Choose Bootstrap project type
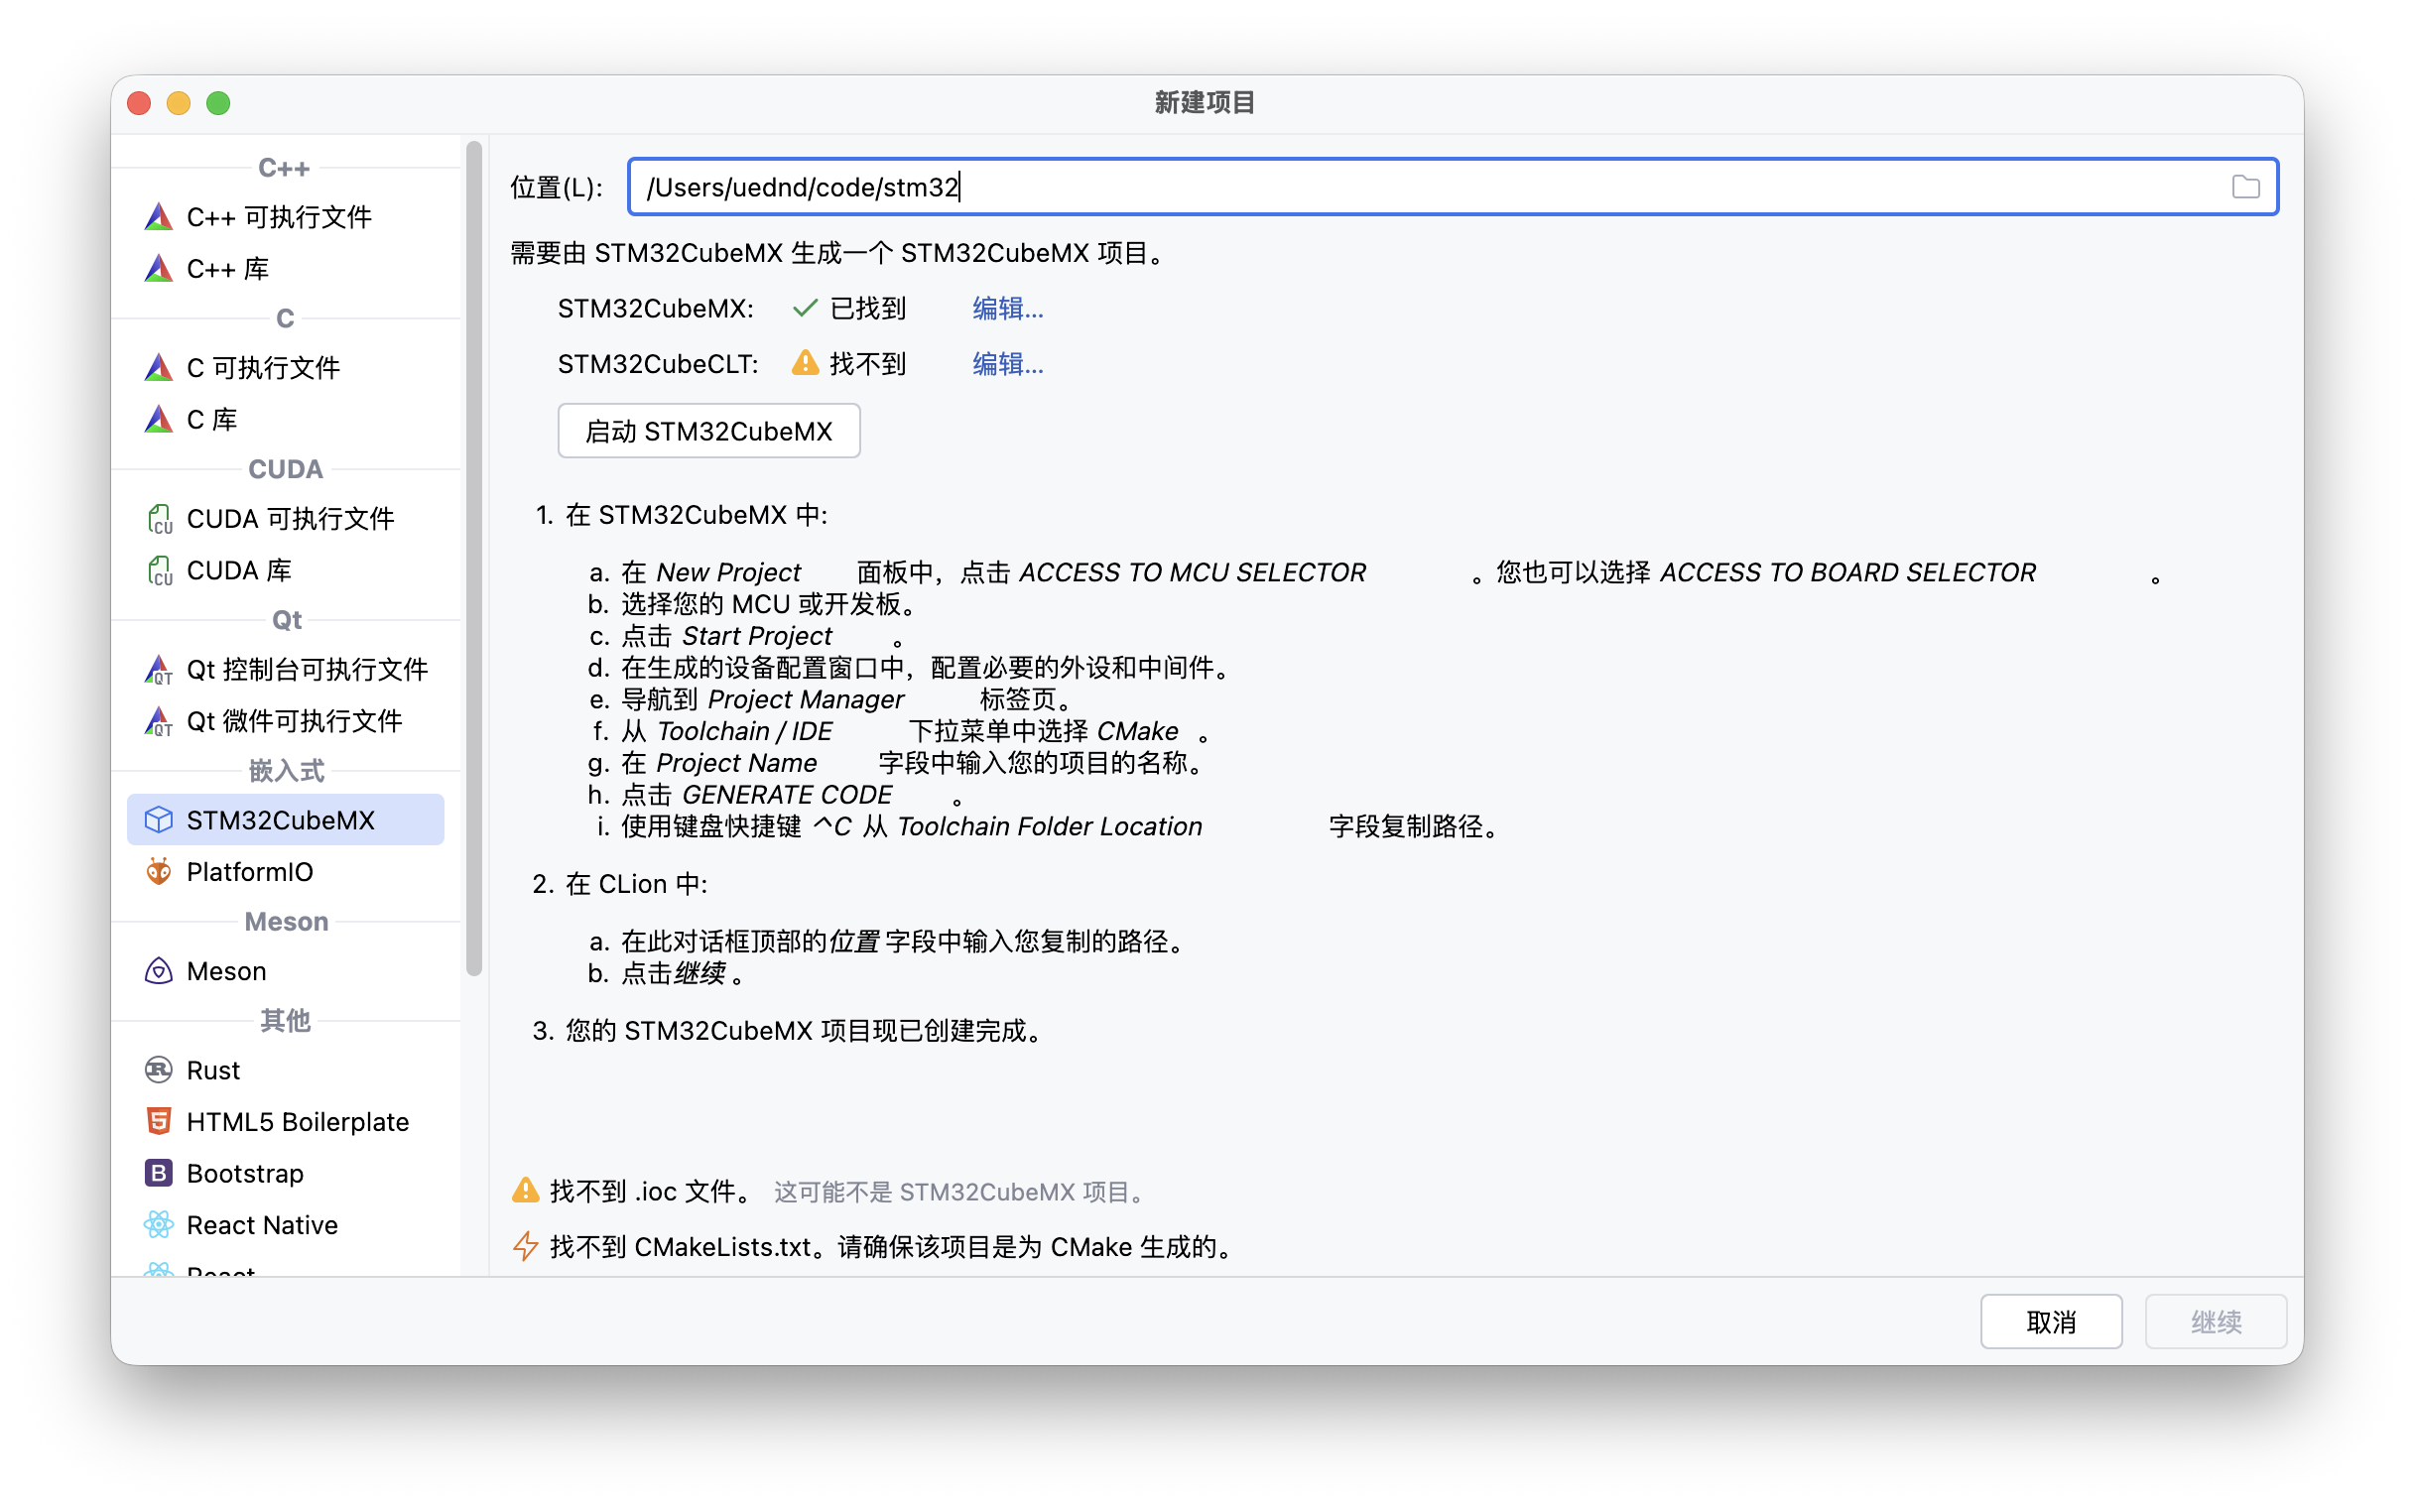2415x1512 pixels. 286,1173
